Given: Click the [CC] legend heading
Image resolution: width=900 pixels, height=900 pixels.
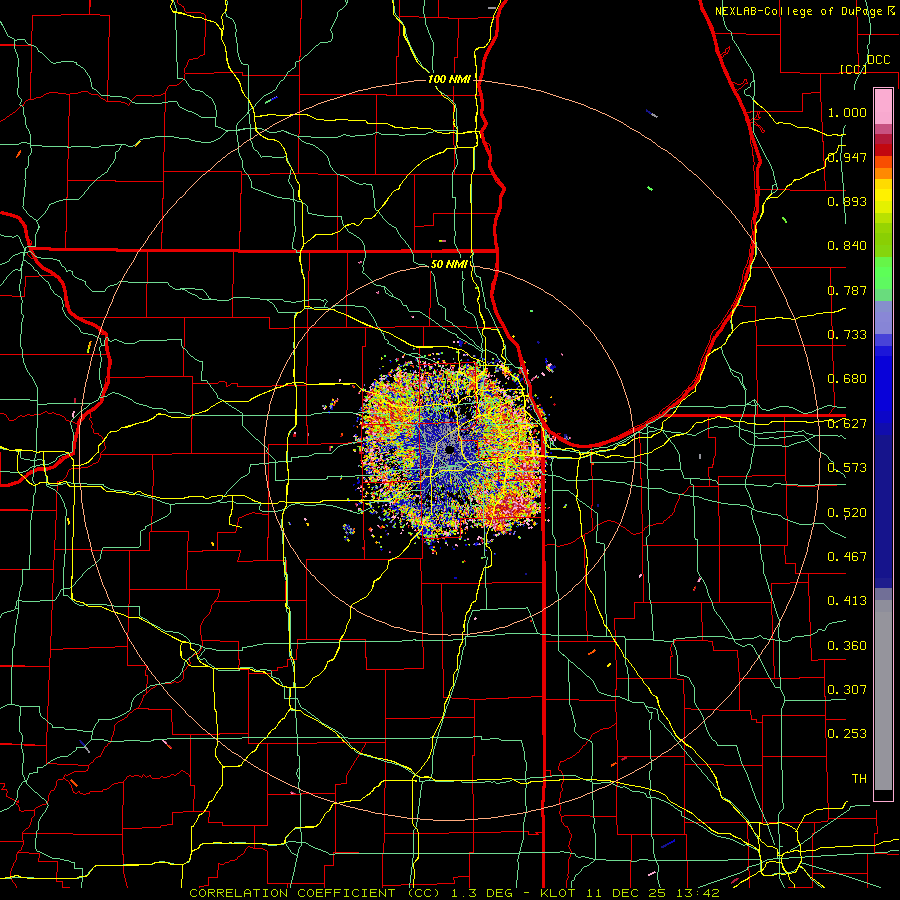Looking at the screenshot, I should coord(853,69).
